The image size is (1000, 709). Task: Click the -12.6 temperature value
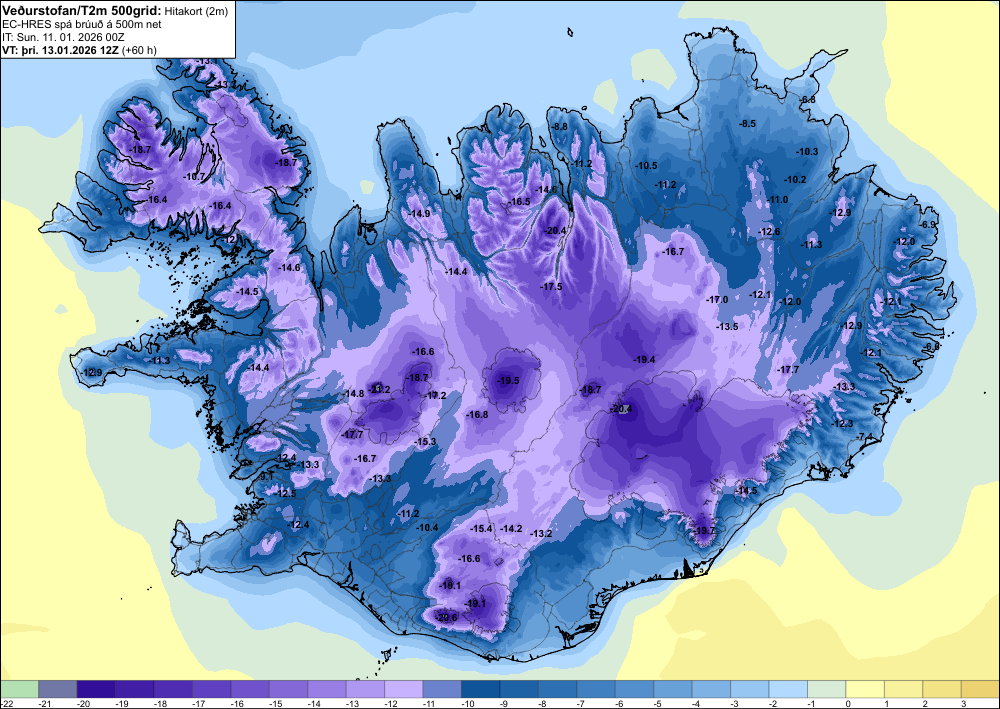point(769,231)
